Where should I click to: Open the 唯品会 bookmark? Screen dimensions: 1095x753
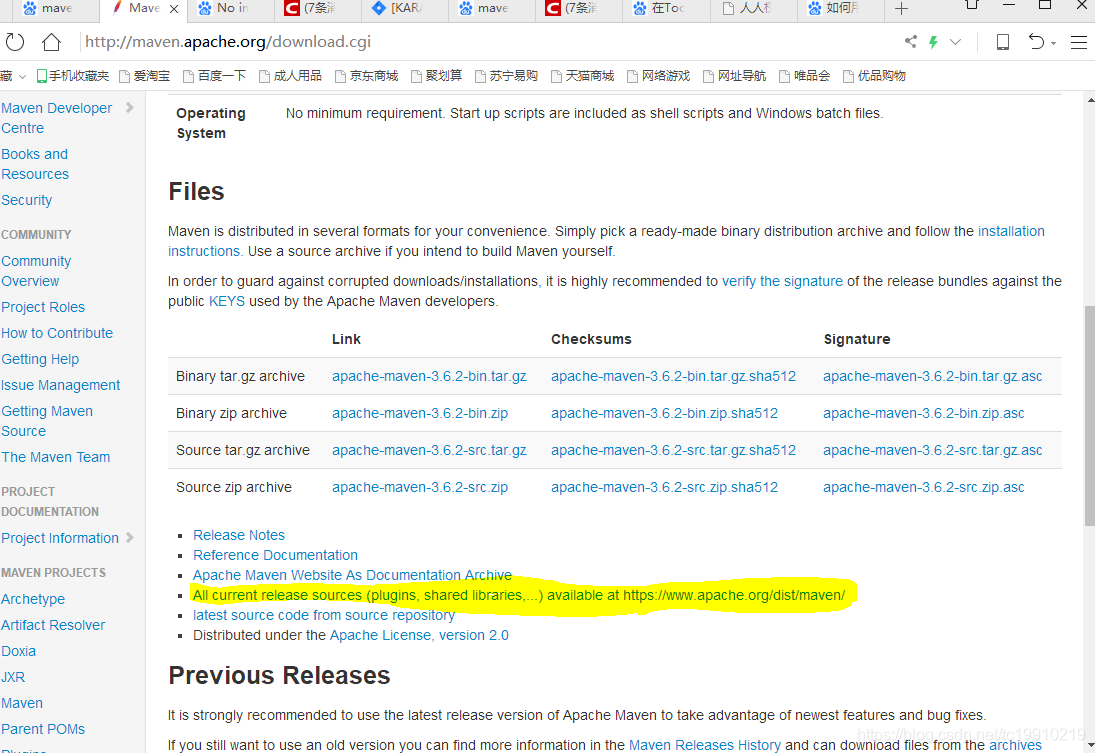(x=804, y=75)
